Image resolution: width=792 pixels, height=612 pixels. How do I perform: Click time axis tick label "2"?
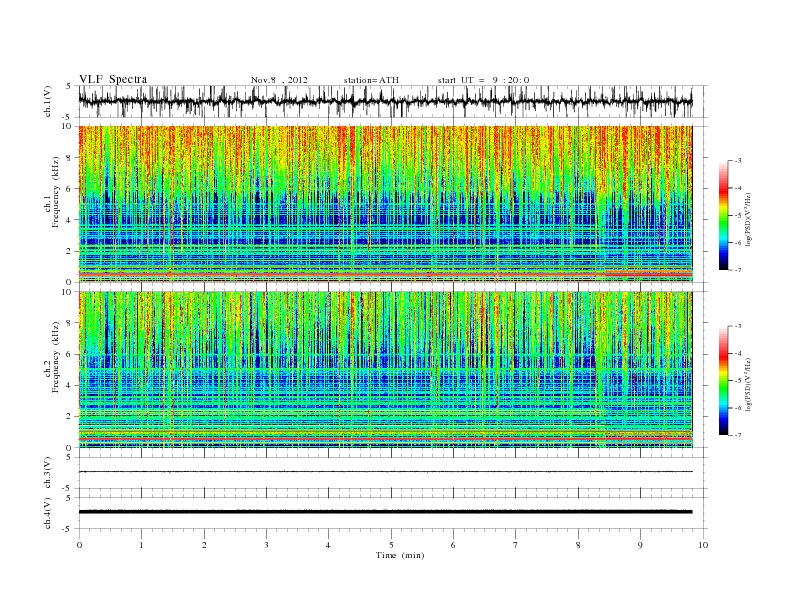pos(204,545)
